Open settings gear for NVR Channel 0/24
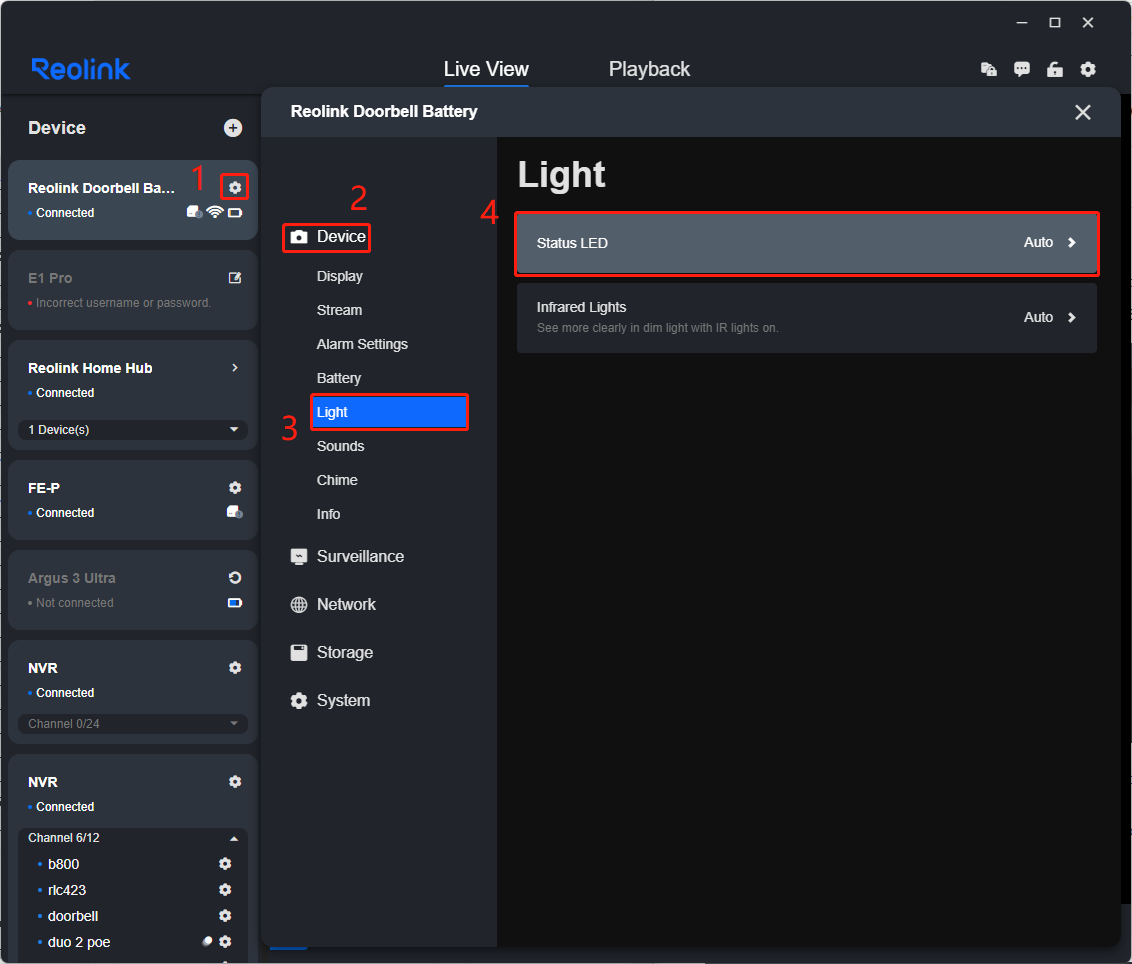The image size is (1132, 964). [x=235, y=668]
